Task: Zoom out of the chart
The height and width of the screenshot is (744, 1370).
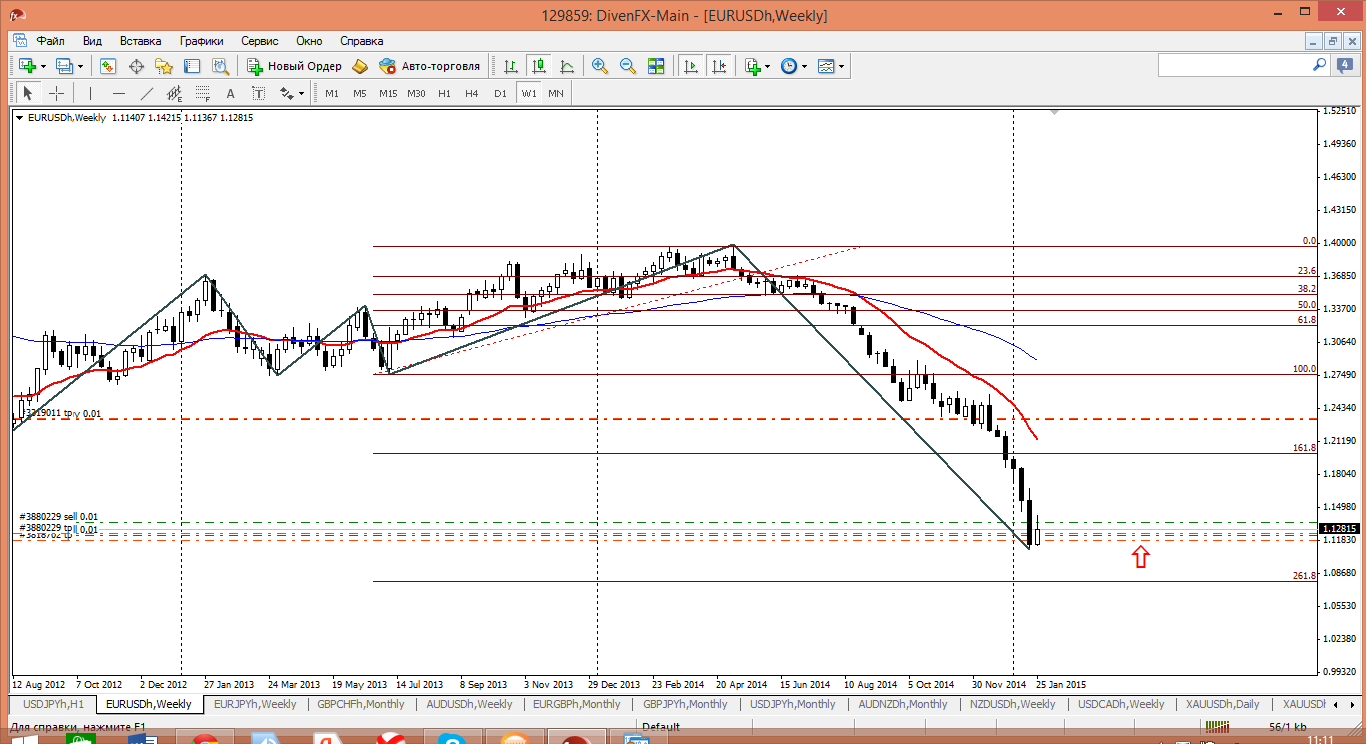Action: (628, 66)
